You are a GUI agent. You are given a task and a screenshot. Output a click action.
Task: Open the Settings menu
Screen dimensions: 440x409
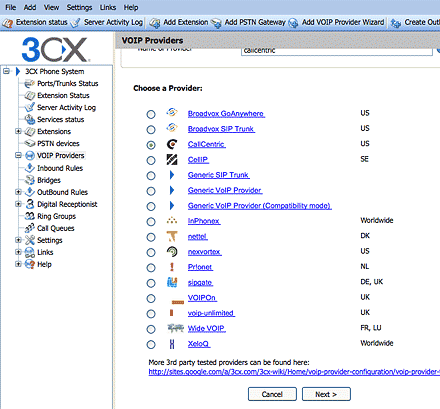point(79,7)
